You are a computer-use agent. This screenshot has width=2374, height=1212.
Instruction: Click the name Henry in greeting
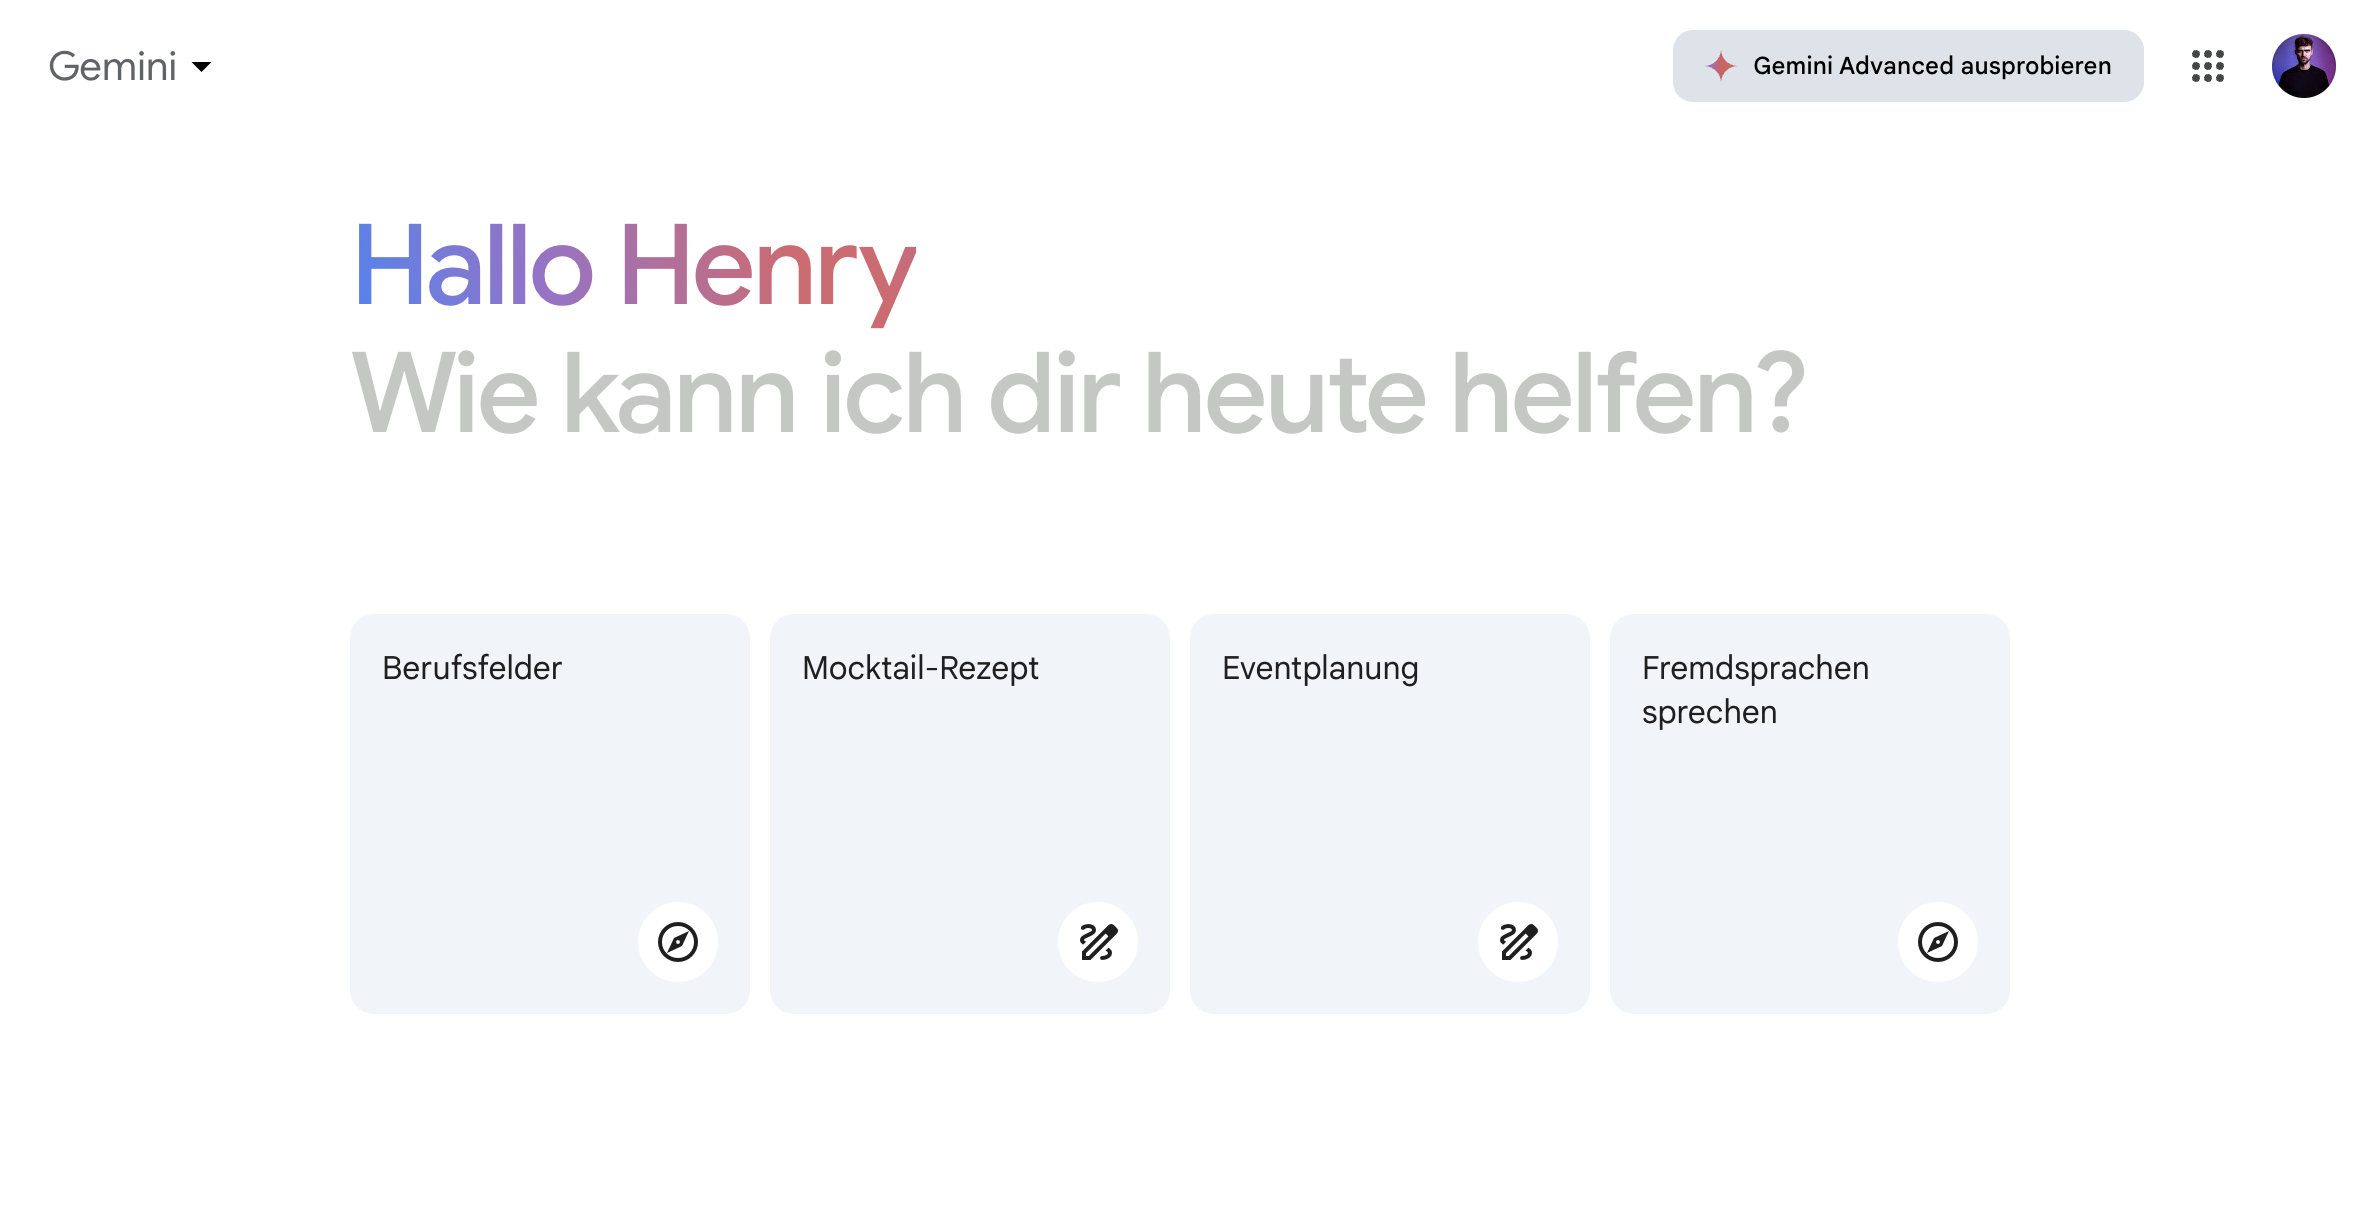coord(767,266)
